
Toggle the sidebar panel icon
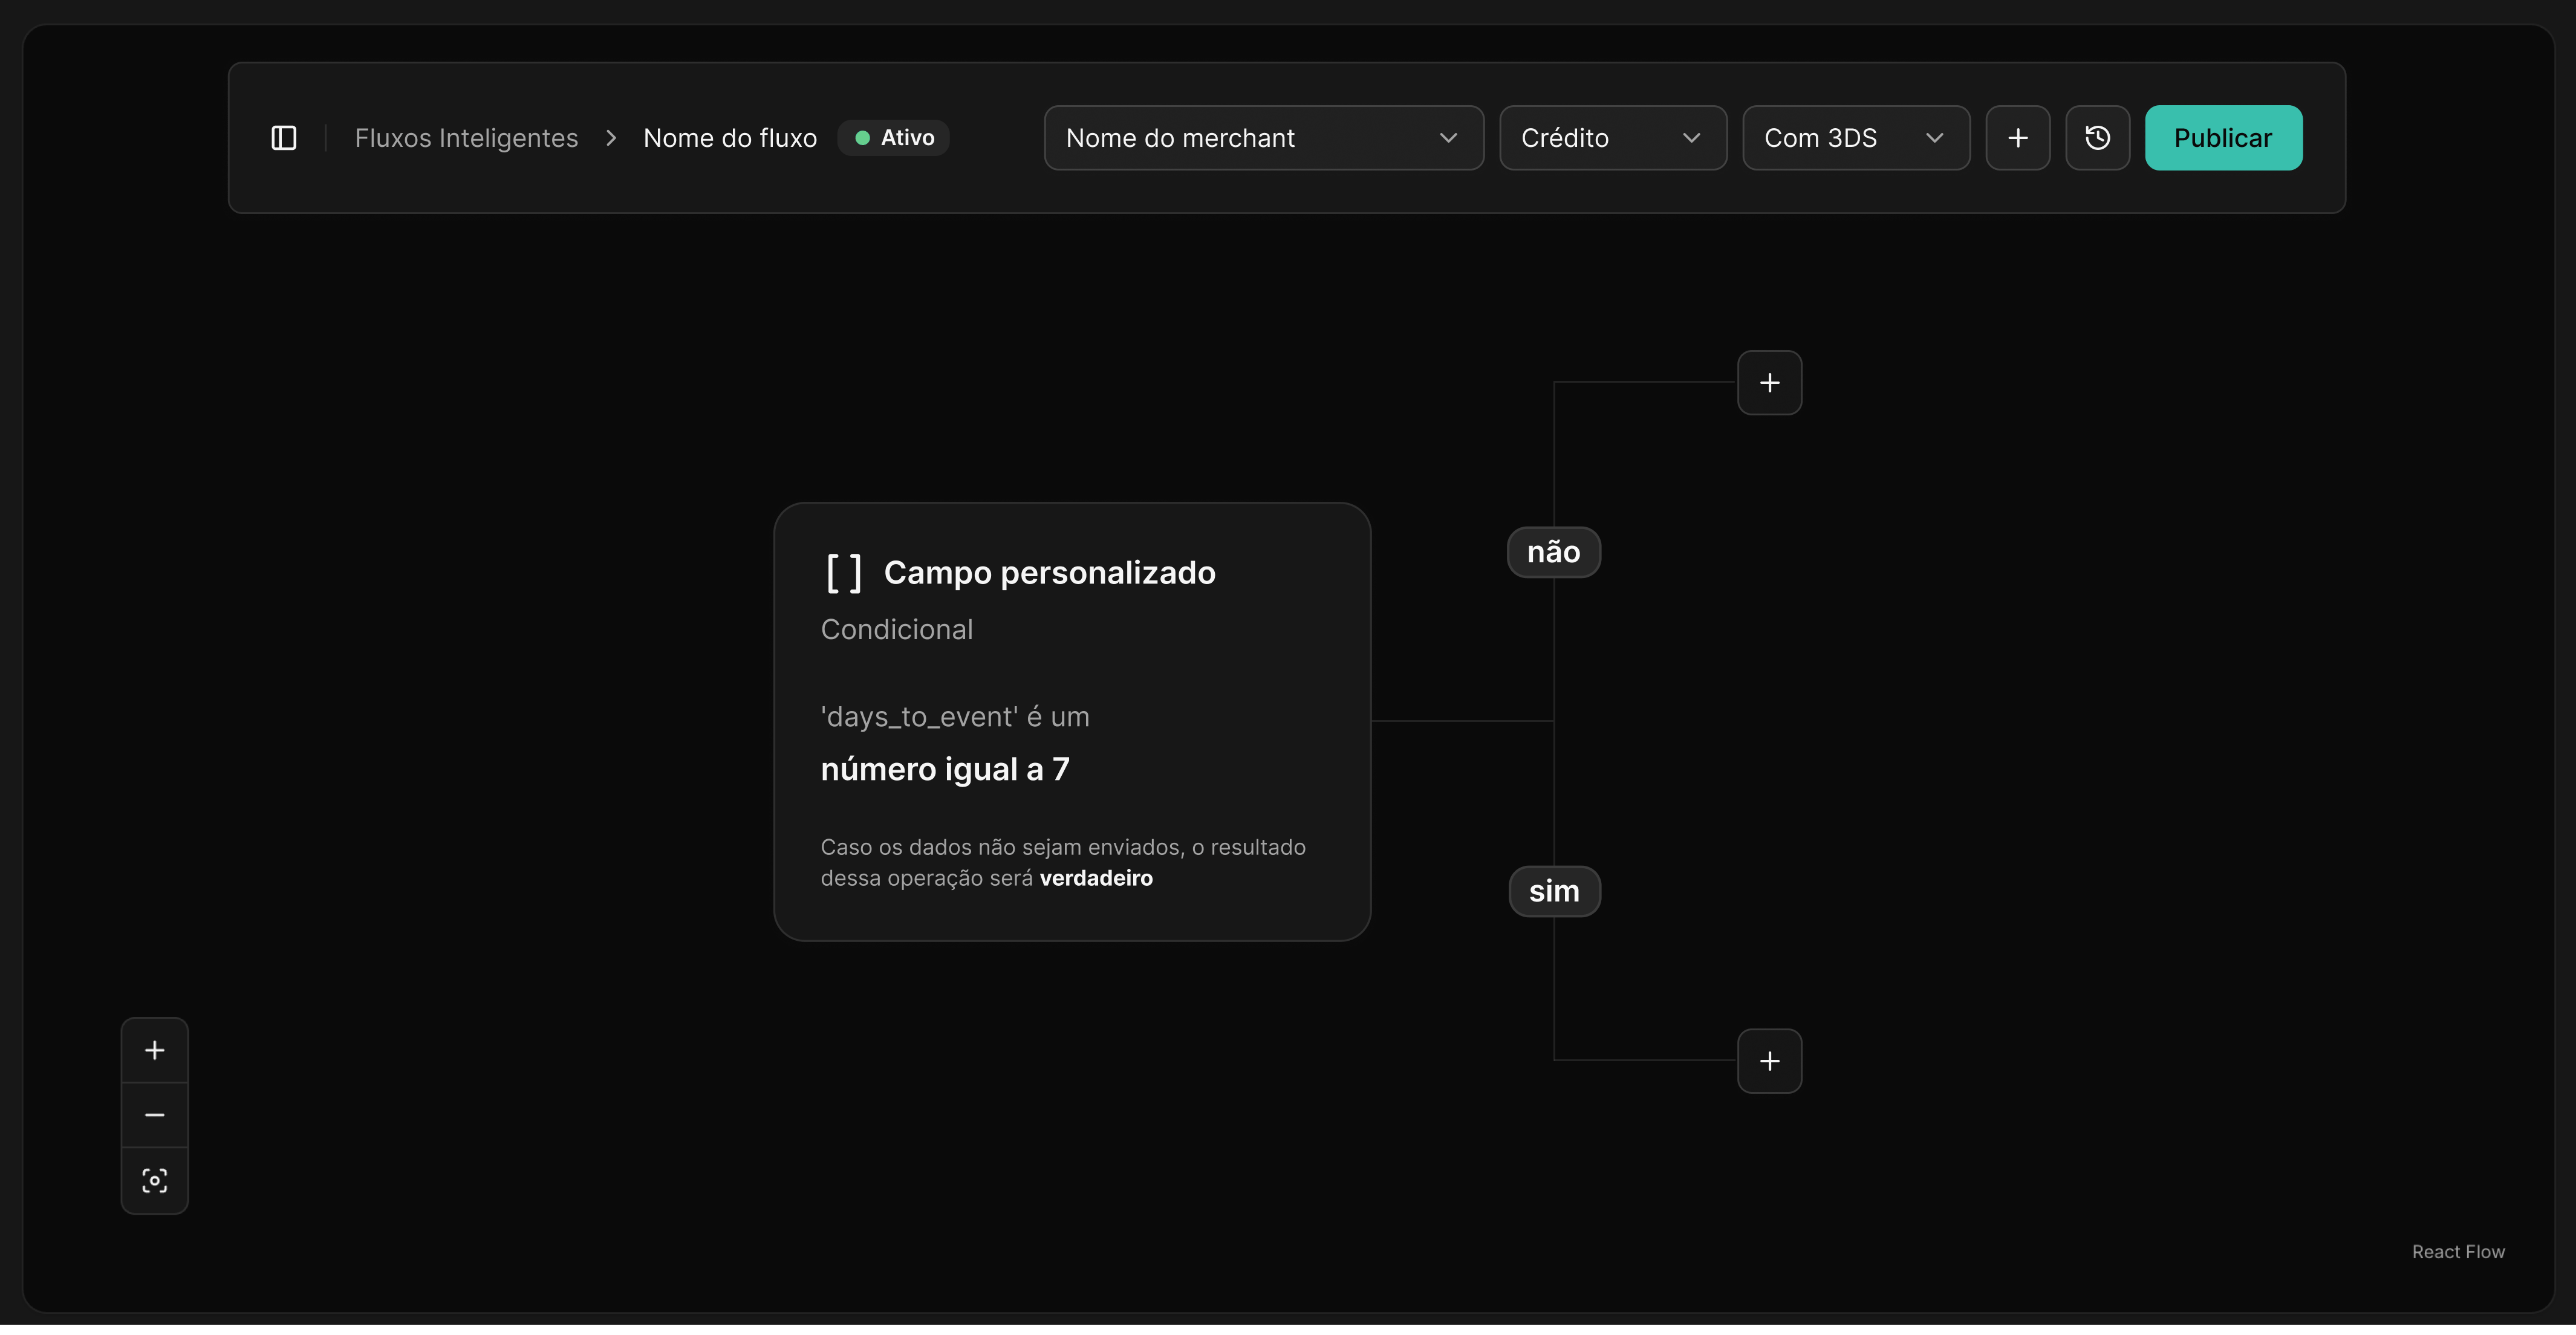284,138
